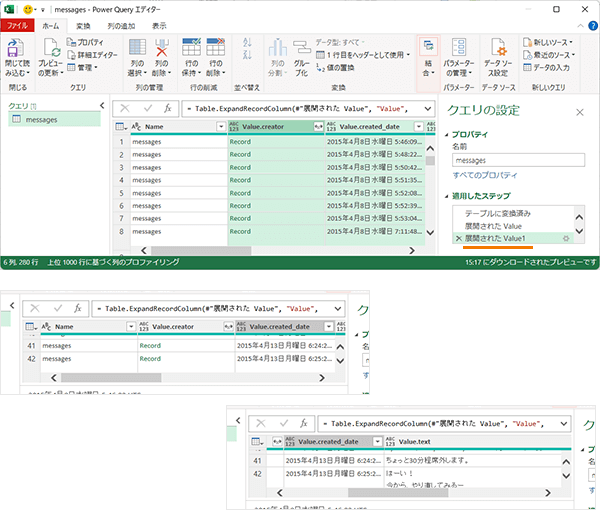Open the gear settings for 展開された Value1

[x=566, y=238]
